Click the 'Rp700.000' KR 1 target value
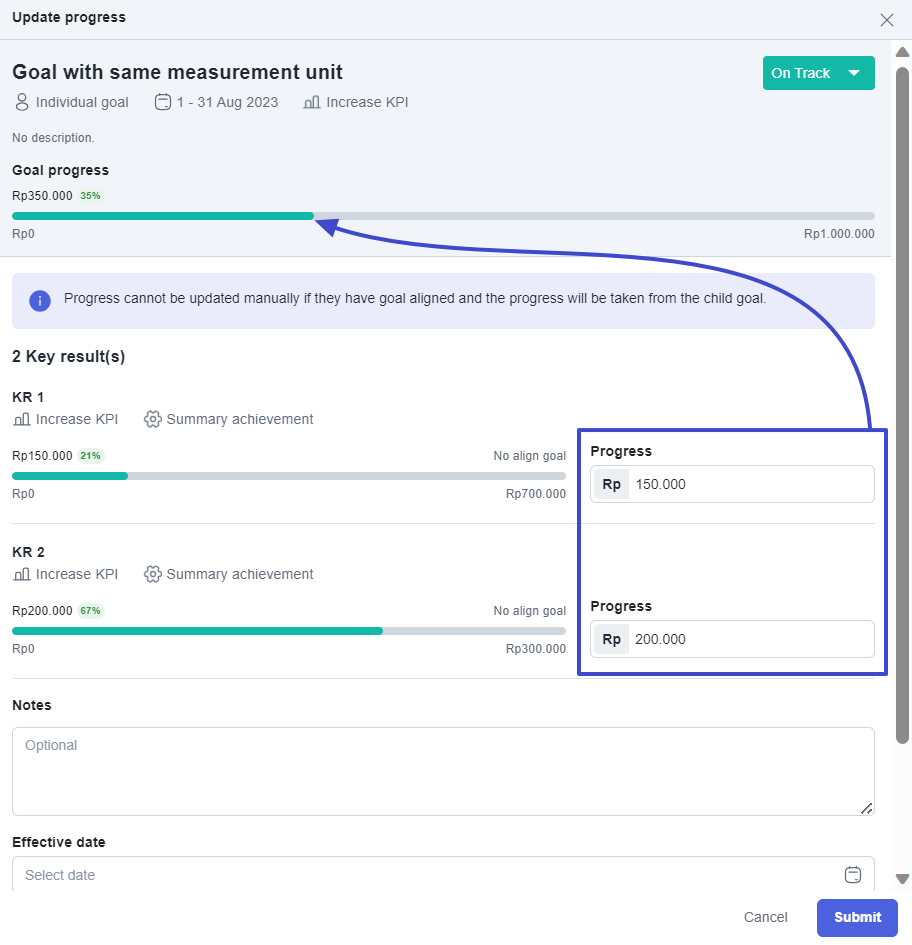 (535, 494)
